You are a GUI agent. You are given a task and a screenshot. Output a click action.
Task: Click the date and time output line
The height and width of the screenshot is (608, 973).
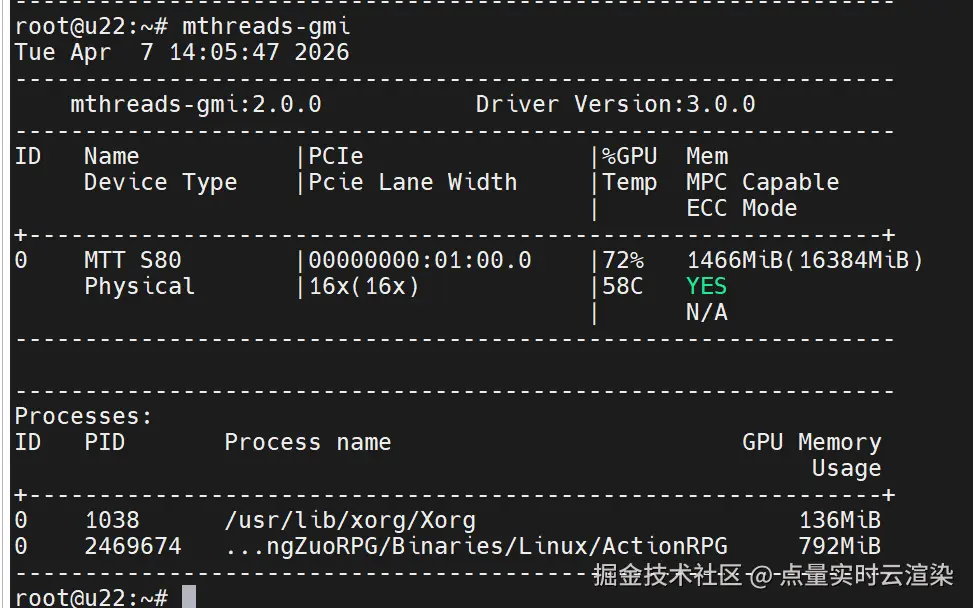point(182,52)
